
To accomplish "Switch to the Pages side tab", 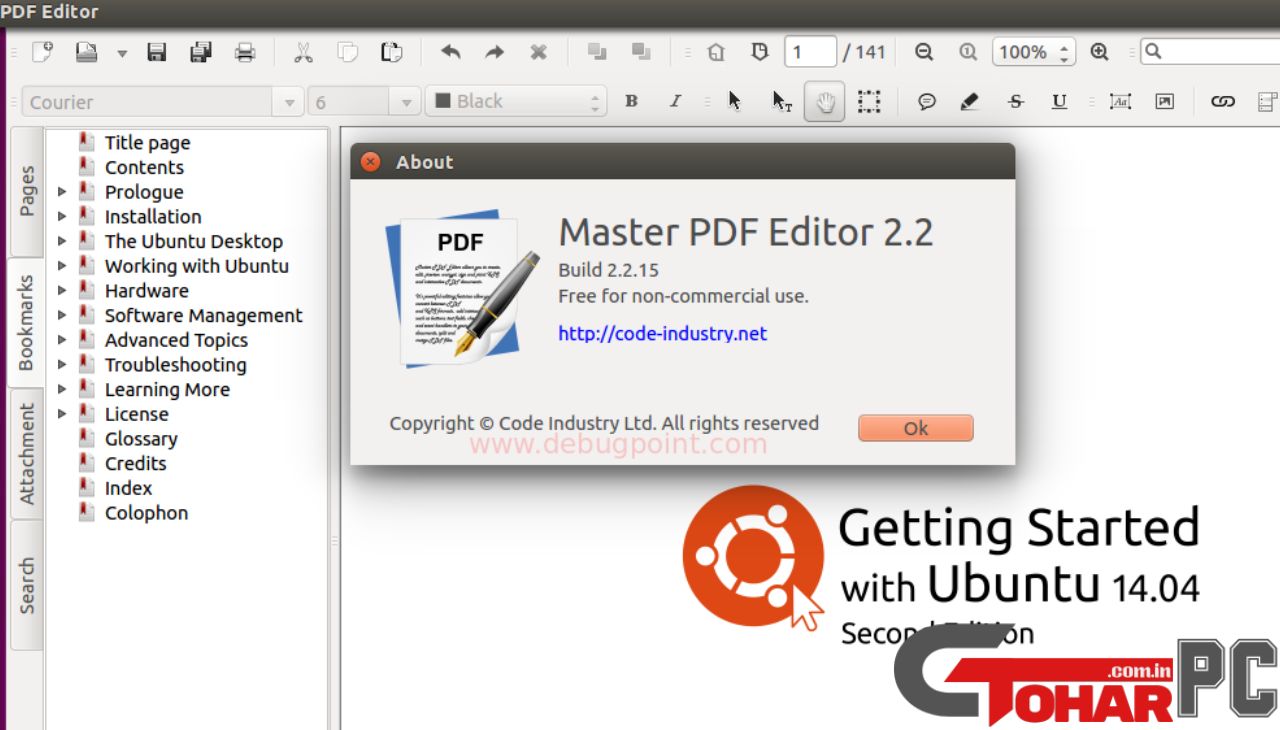I will (27, 191).
